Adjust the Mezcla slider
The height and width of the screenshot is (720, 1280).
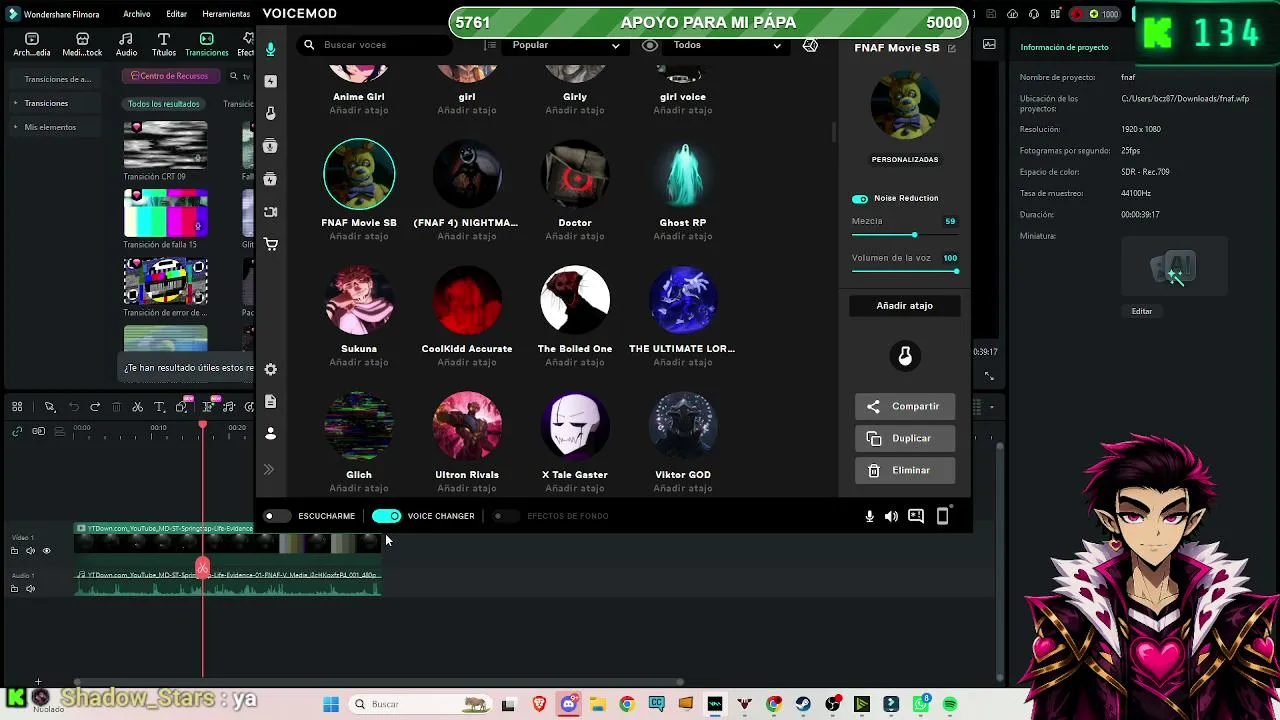click(x=905, y=235)
